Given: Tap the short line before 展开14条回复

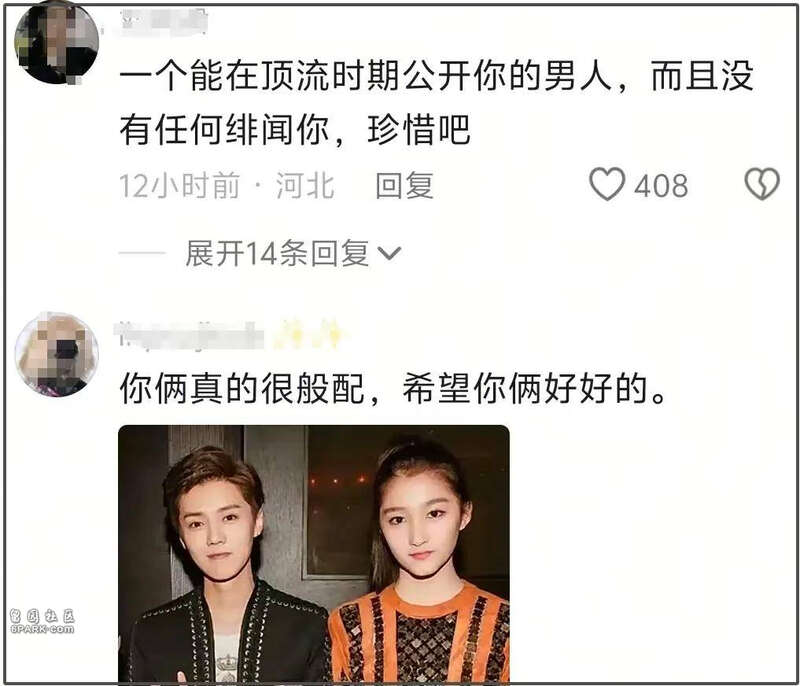Looking at the screenshot, I should (142, 253).
